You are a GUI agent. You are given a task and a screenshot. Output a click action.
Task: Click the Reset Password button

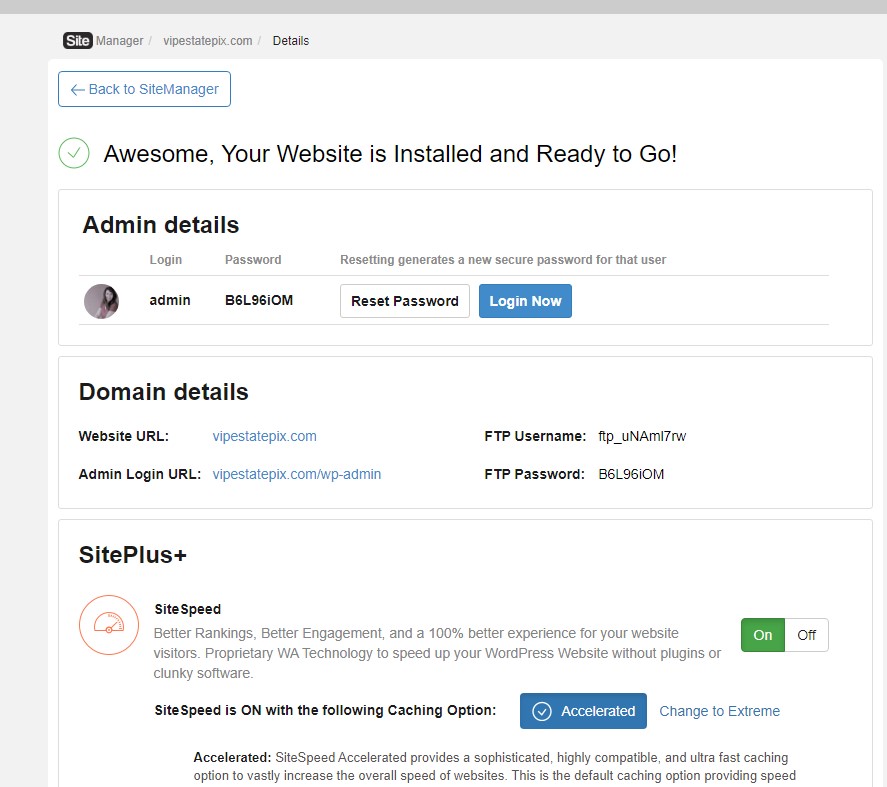[x=404, y=301]
